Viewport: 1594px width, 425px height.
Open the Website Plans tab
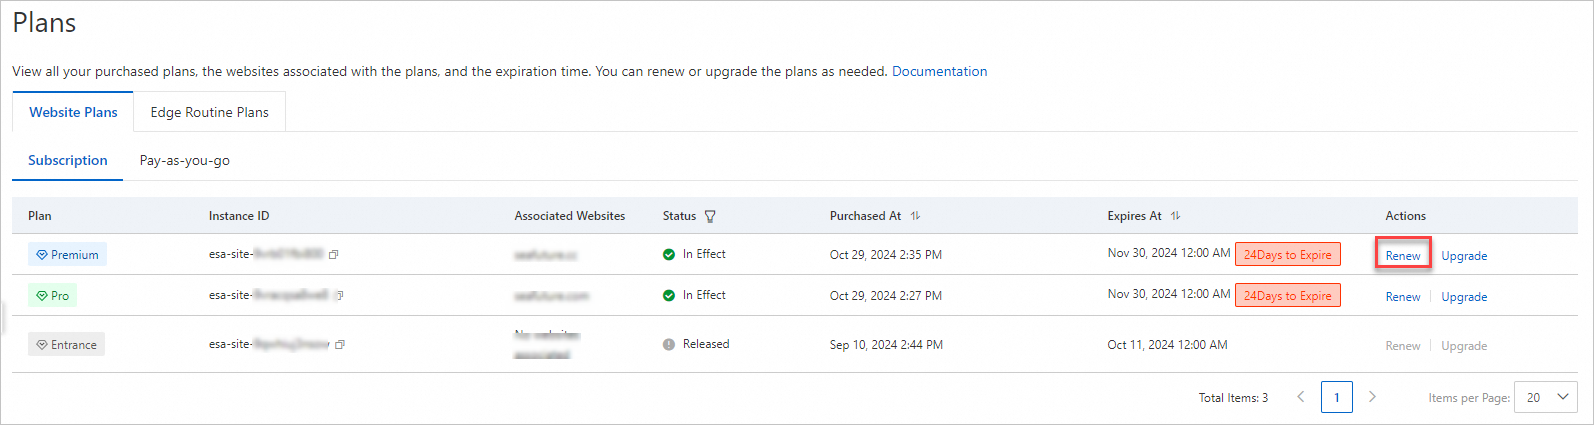click(73, 112)
